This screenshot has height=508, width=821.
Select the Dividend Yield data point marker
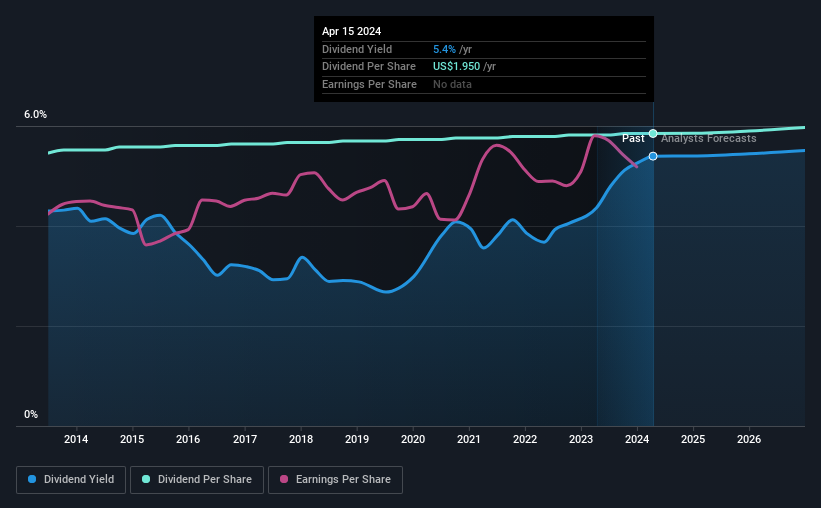click(653, 156)
